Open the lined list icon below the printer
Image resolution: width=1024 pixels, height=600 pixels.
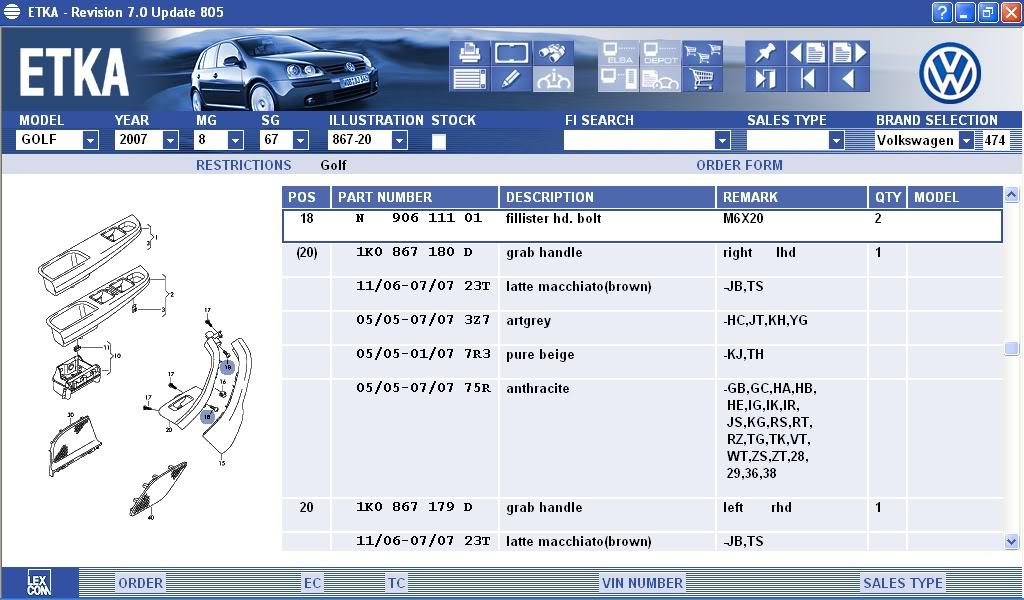(x=470, y=79)
